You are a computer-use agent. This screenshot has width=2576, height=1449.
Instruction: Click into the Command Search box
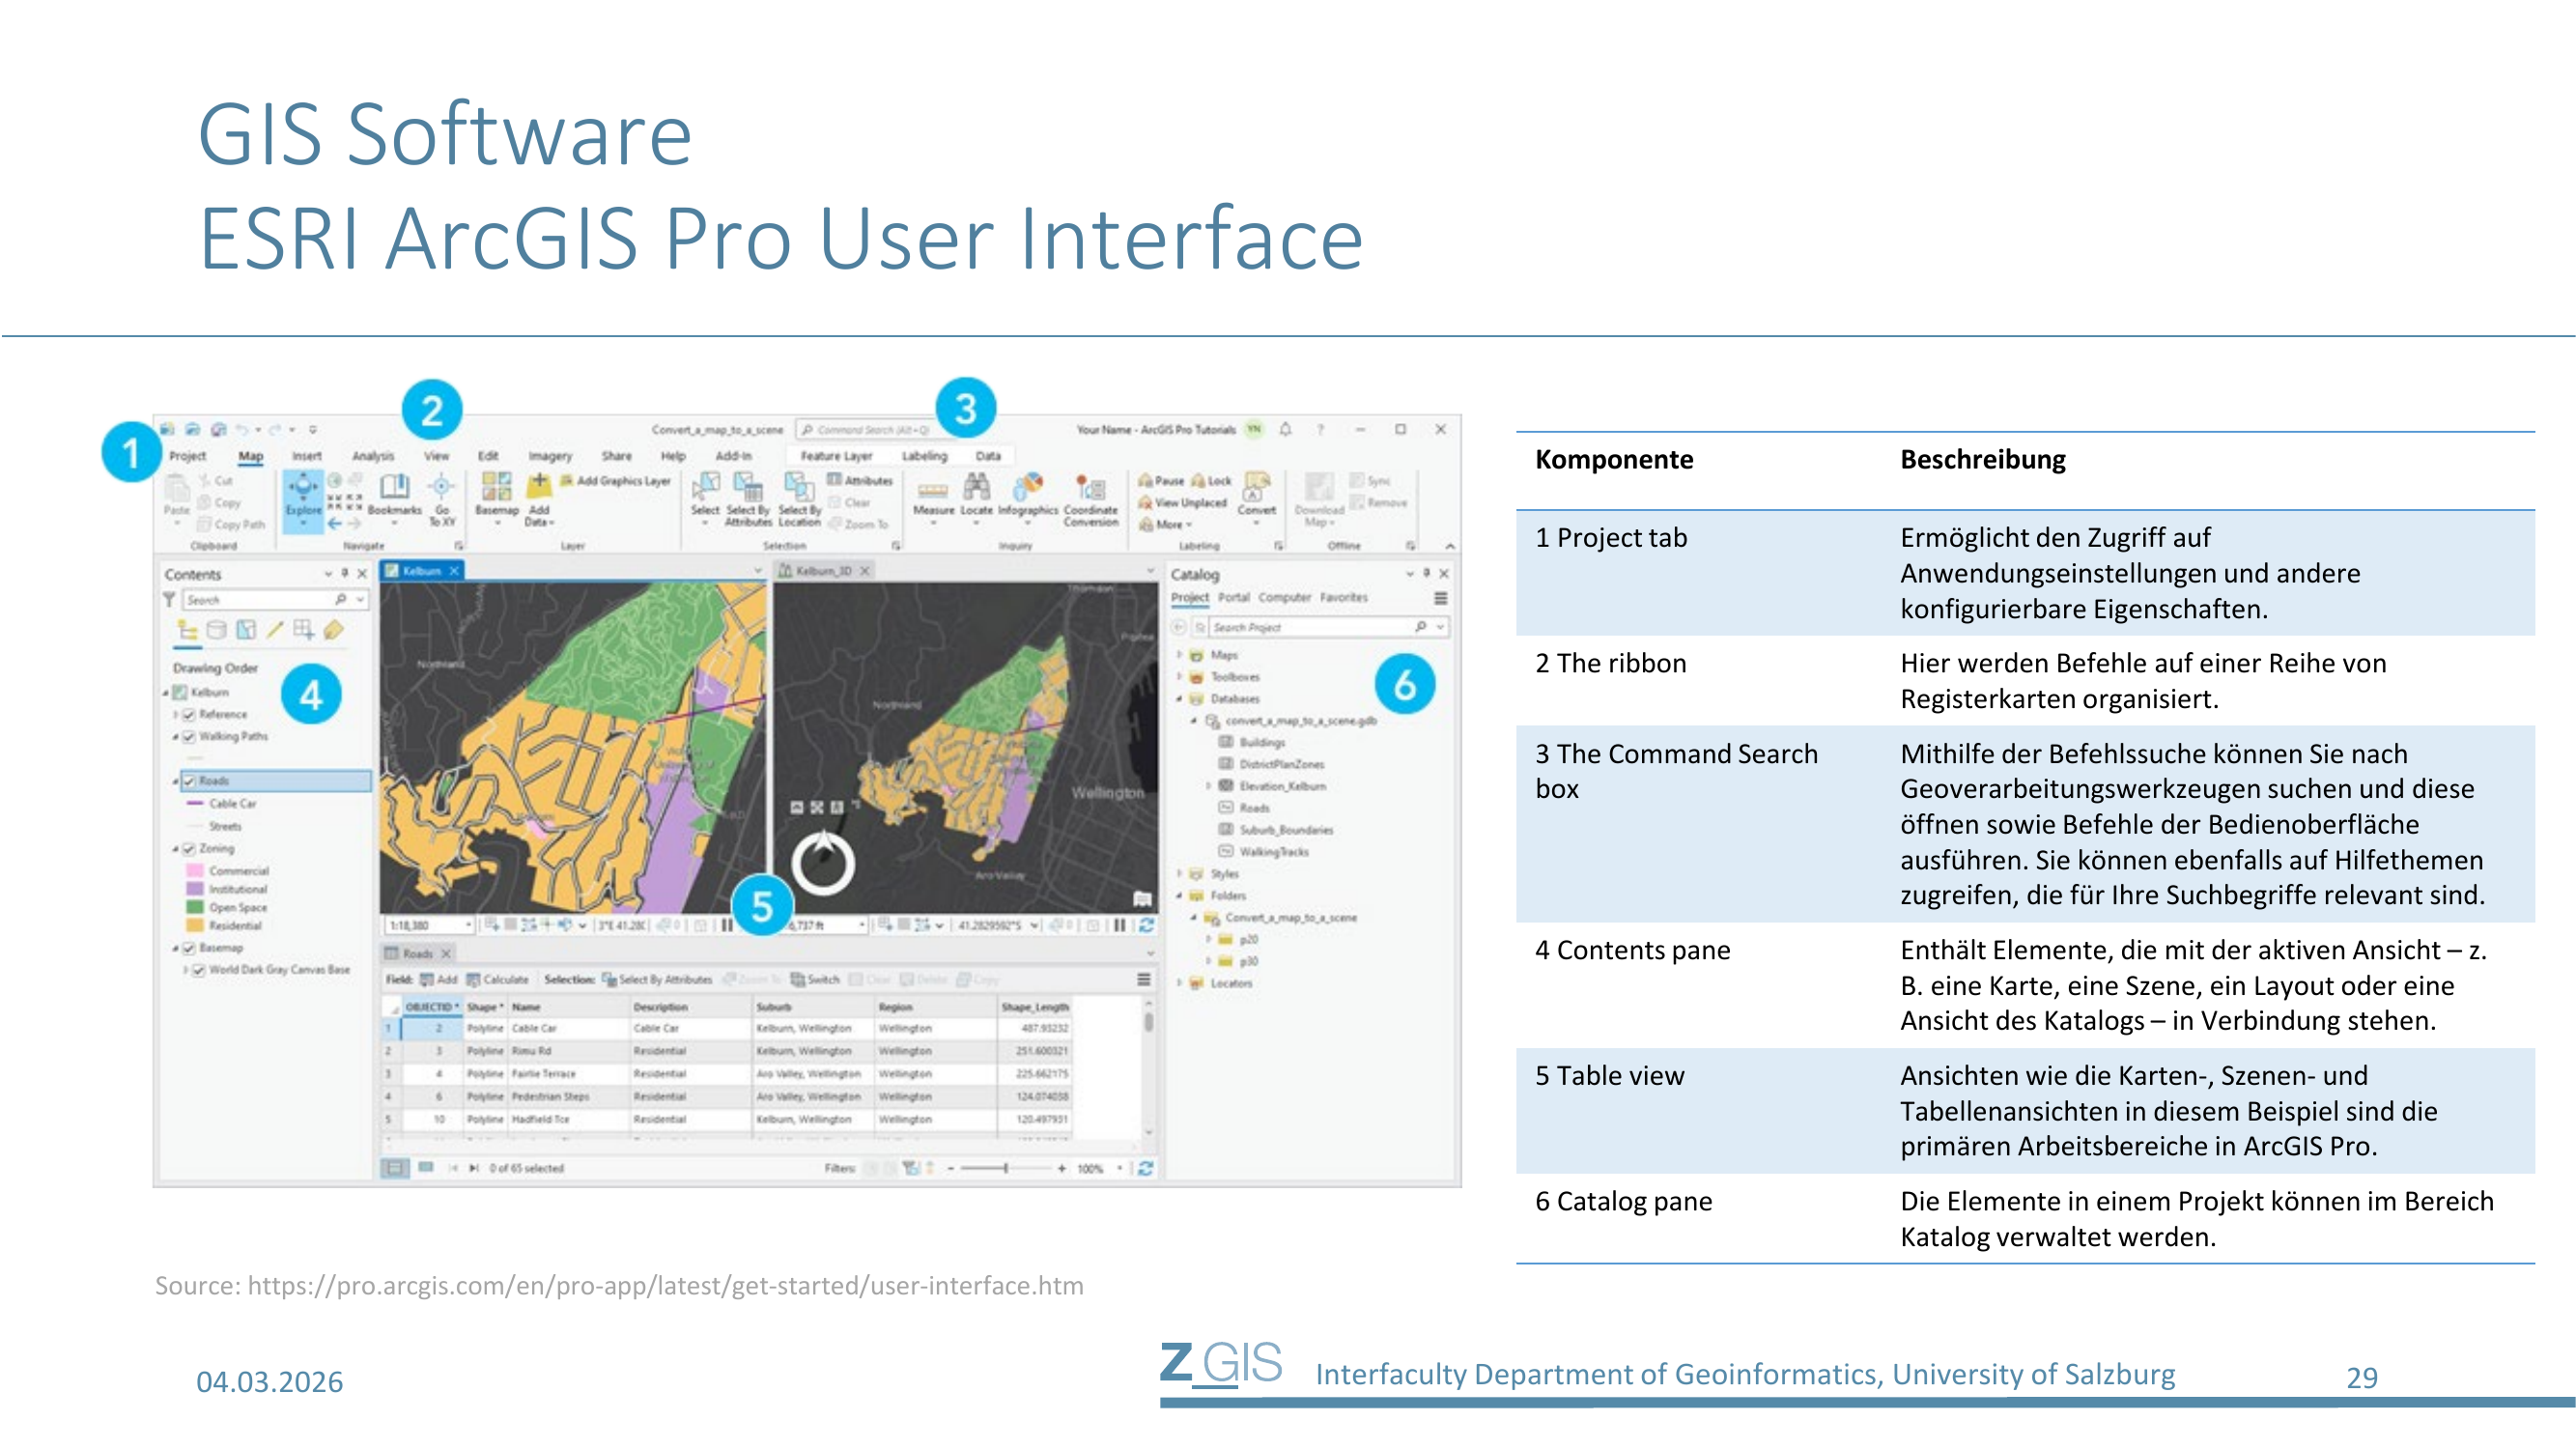pos(866,430)
